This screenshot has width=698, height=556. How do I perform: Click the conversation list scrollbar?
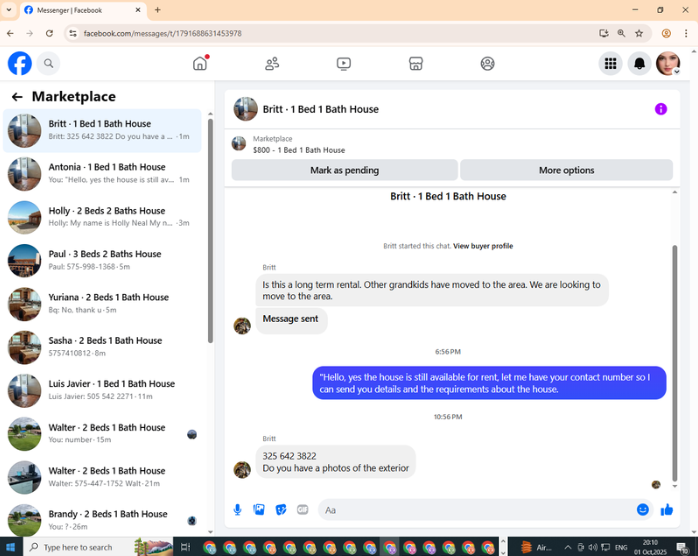[x=211, y=231]
